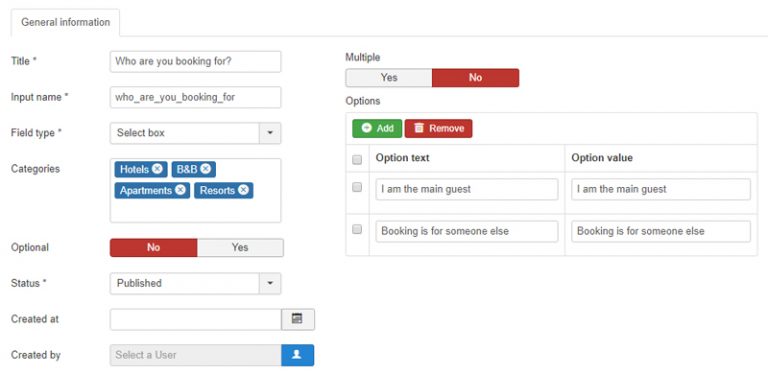
Task: Check the 'Booking is for someone else' row
Action: (x=357, y=229)
